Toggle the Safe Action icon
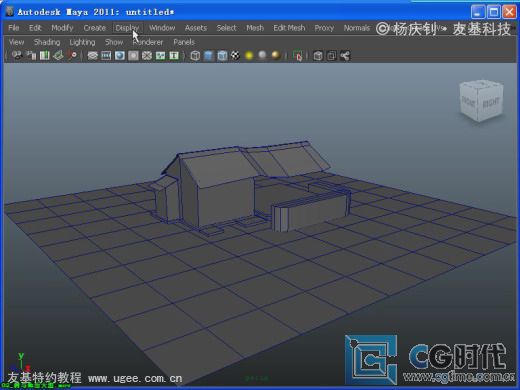Screen dimensions: 520x390 [160, 55]
